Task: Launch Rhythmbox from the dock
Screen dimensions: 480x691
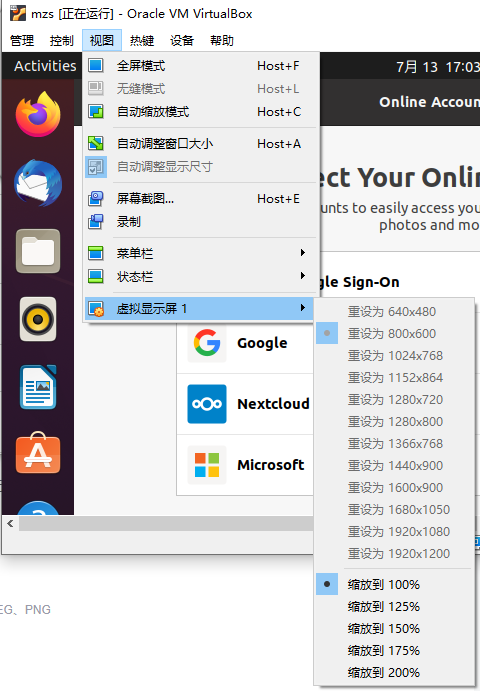Action: click(38, 319)
